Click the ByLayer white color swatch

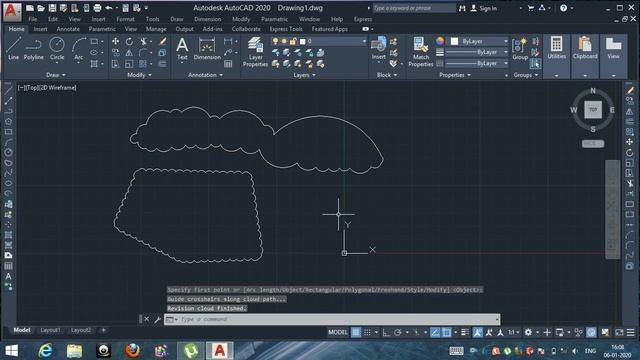pos(454,41)
